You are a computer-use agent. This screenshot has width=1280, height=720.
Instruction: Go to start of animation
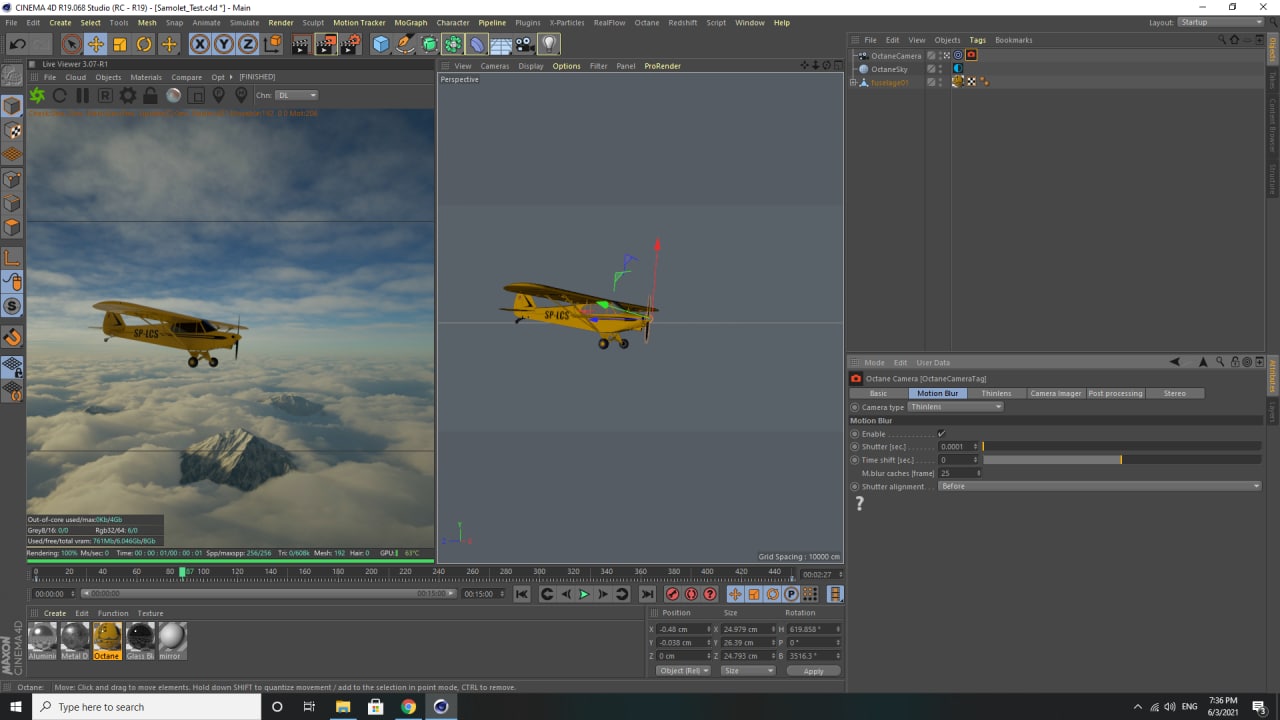pyautogui.click(x=522, y=594)
